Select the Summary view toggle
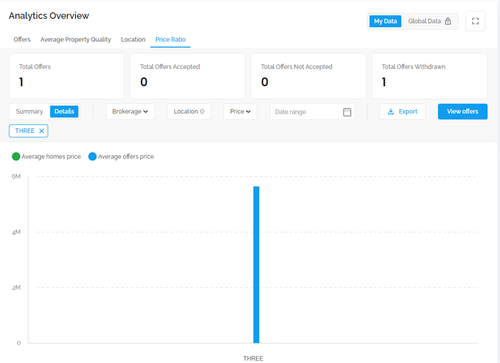The height and width of the screenshot is (363, 500). (x=30, y=111)
